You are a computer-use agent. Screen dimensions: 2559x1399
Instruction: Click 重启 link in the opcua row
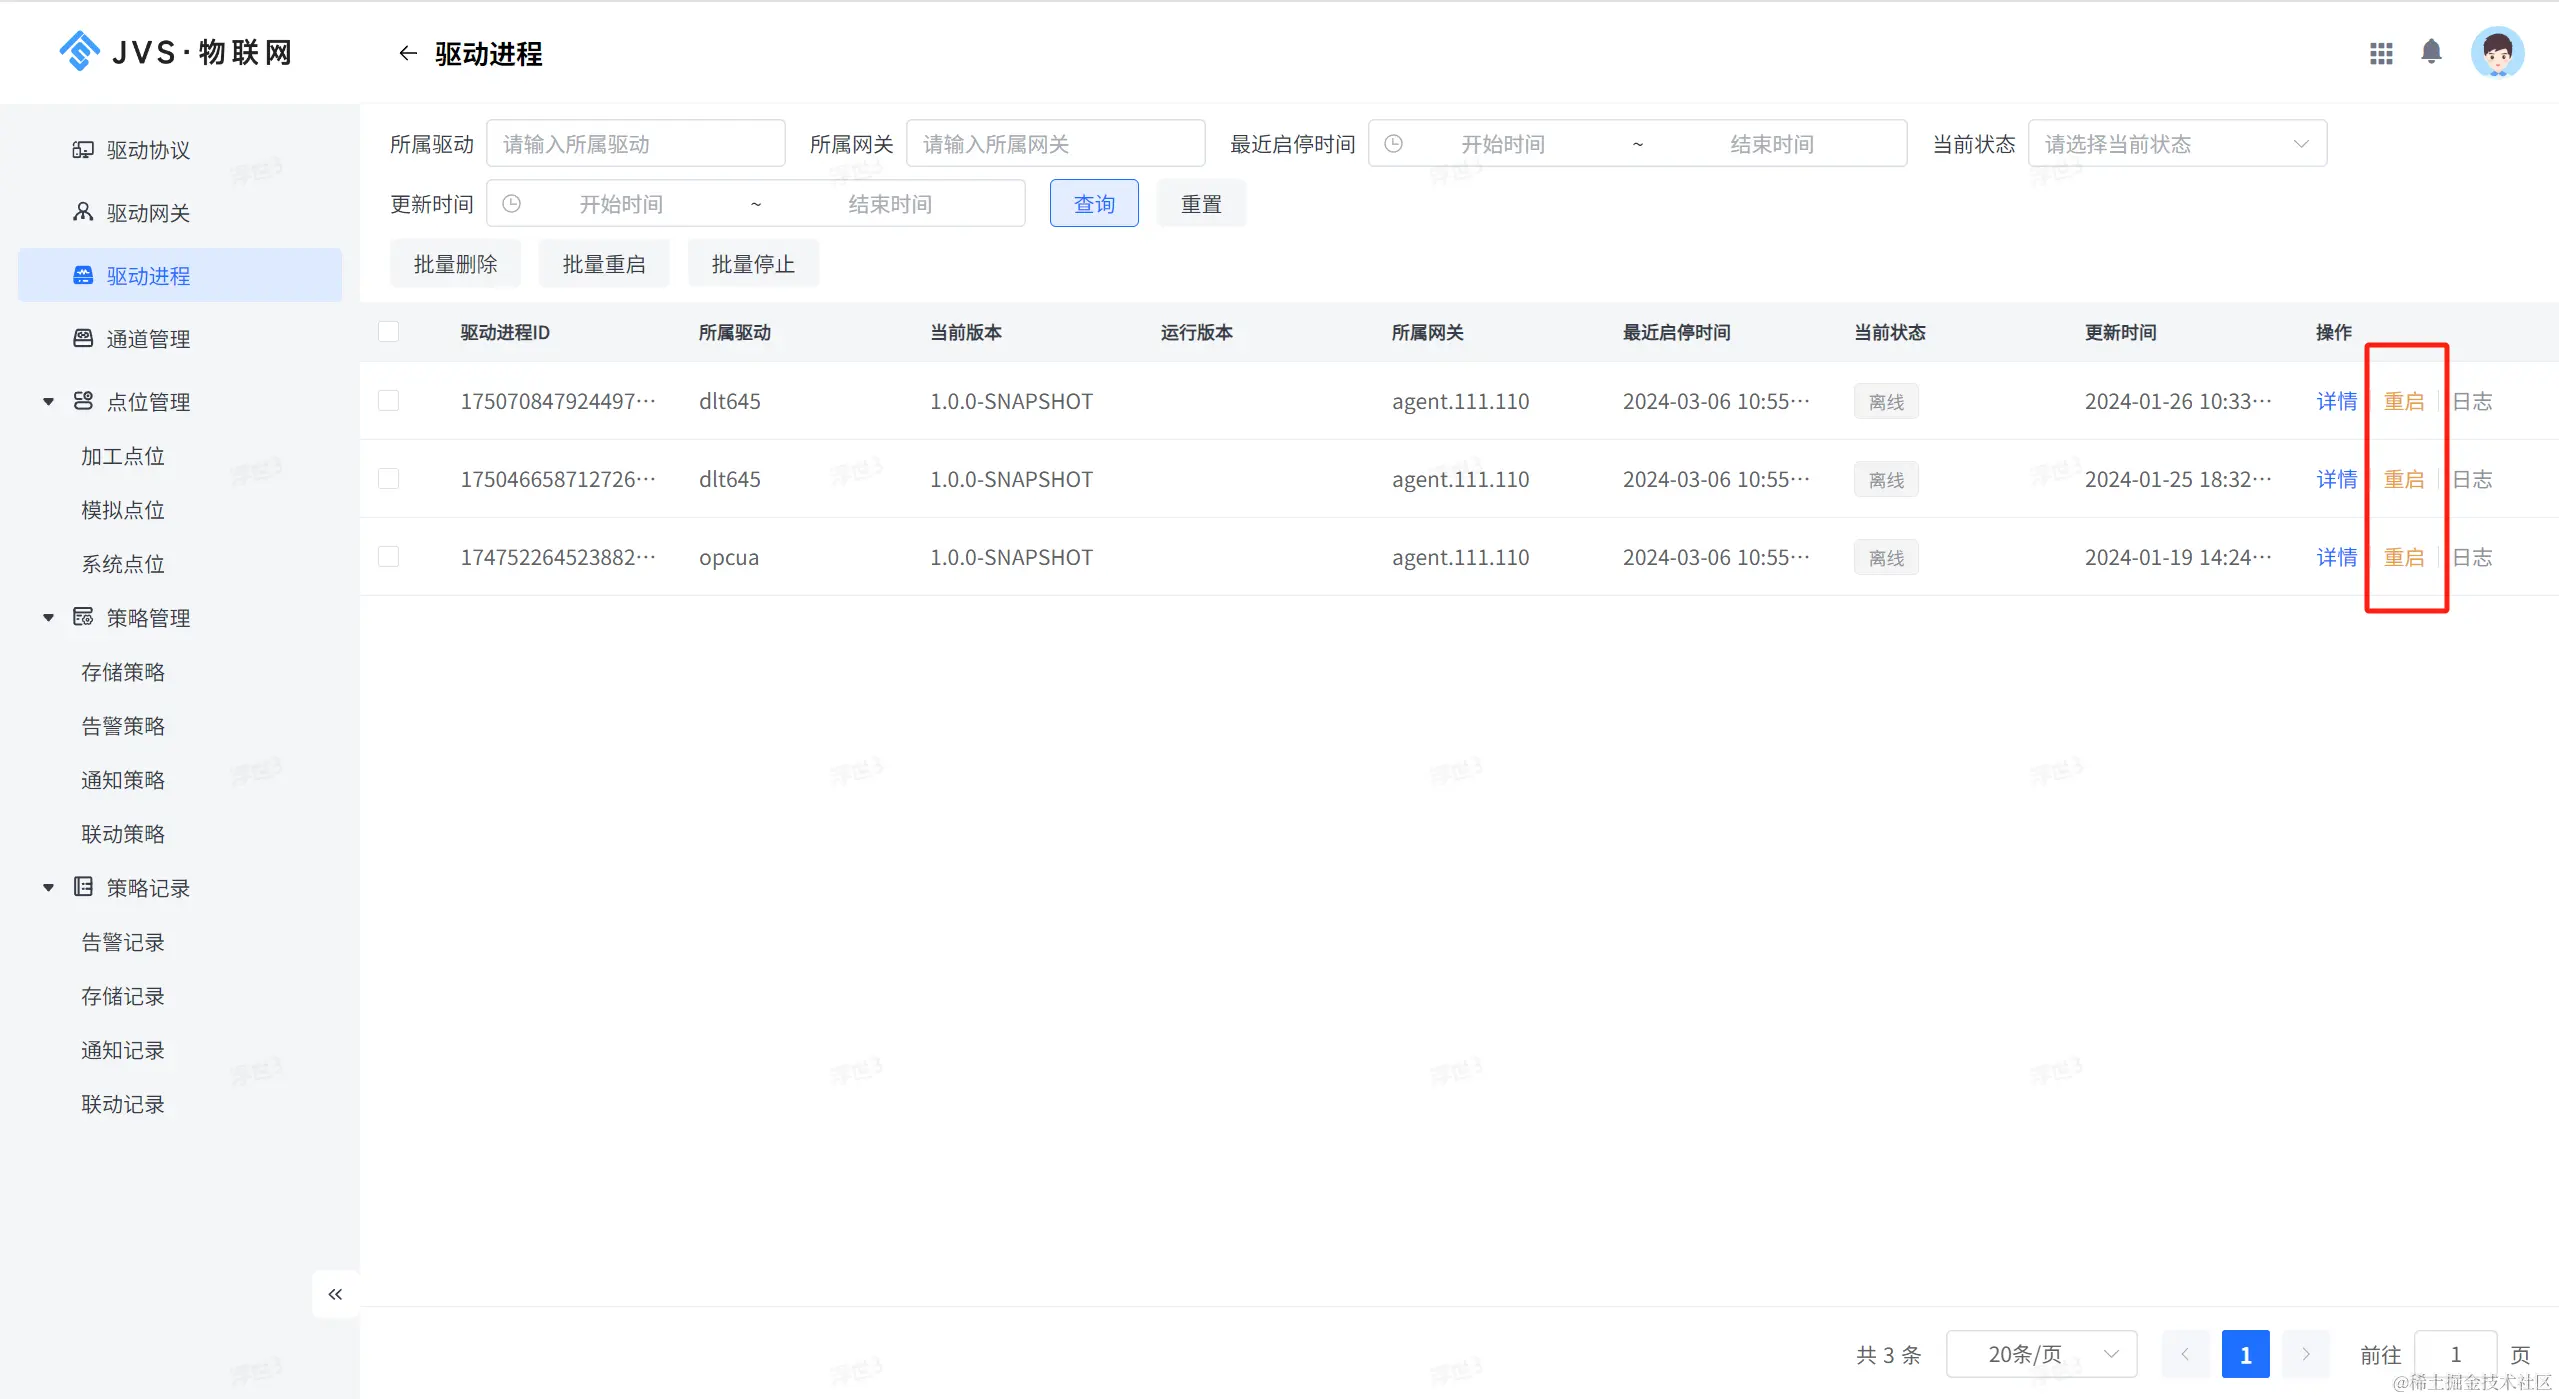point(2403,557)
